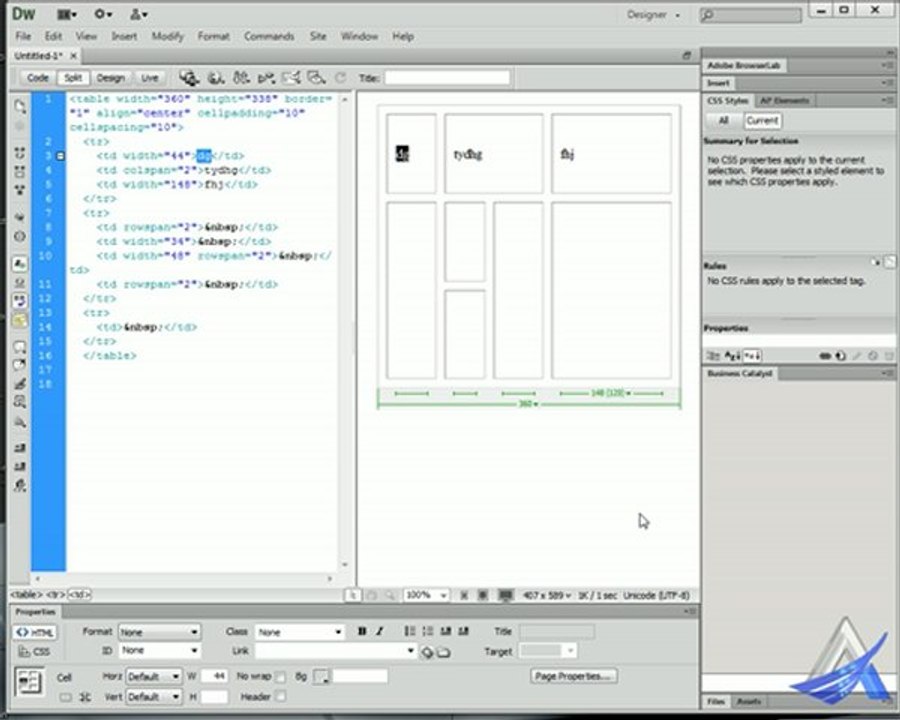Click the New CSS Rule icon in CSS panel
Image resolution: width=900 pixels, height=720 pixels.
point(841,356)
